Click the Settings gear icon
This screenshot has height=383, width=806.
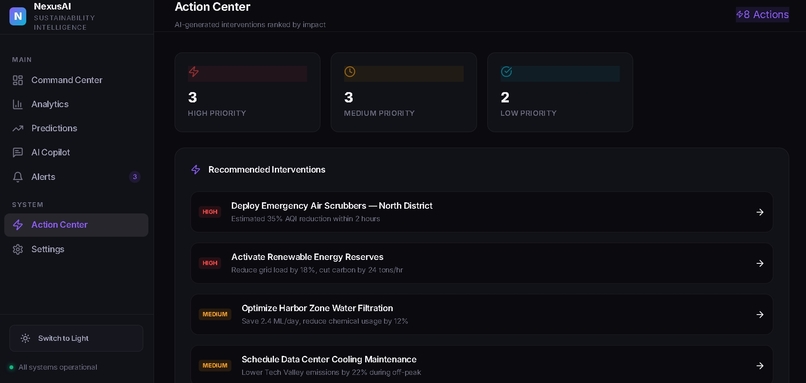coord(18,249)
